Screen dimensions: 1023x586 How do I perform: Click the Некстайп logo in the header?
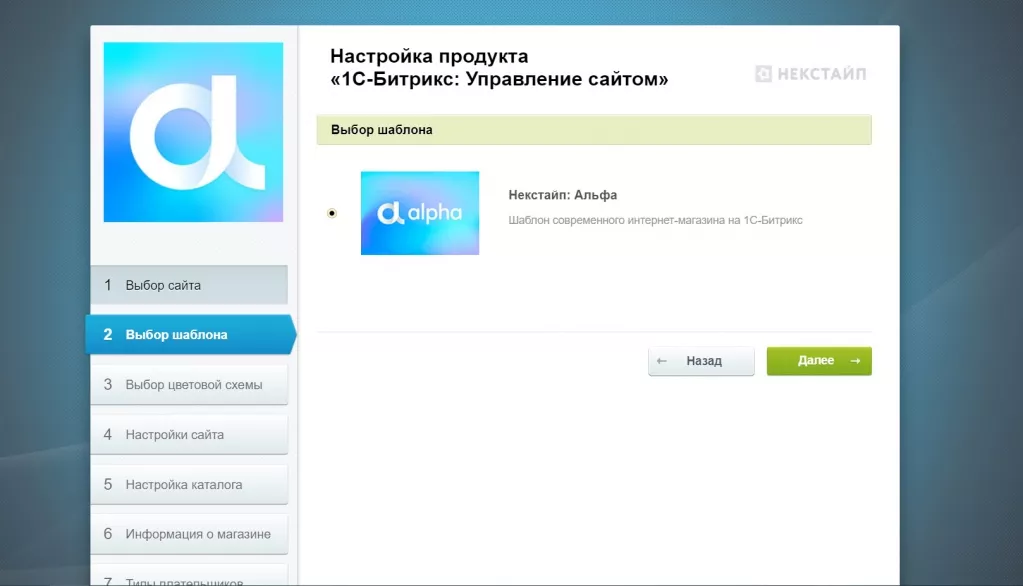[810, 74]
